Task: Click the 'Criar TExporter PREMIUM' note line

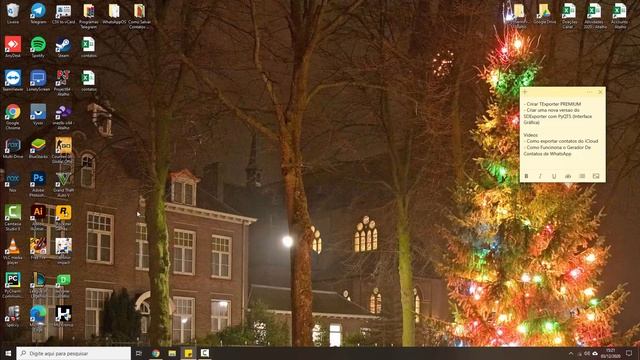Action: coord(553,104)
